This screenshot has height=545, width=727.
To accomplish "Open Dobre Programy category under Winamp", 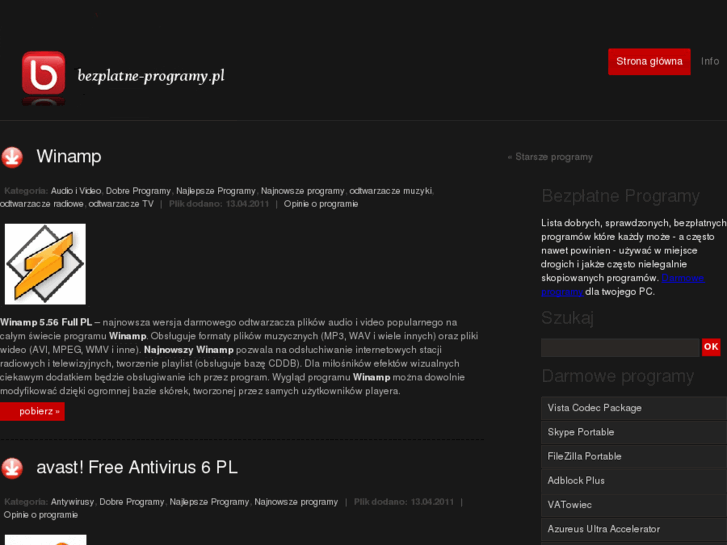I will pyautogui.click(x=138, y=191).
